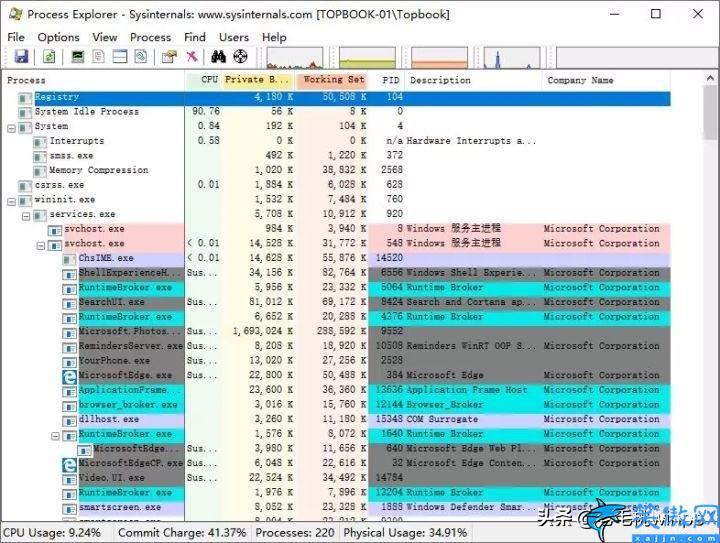This screenshot has height=543, width=720.
Task: Open the Find menu
Action: click(195, 37)
